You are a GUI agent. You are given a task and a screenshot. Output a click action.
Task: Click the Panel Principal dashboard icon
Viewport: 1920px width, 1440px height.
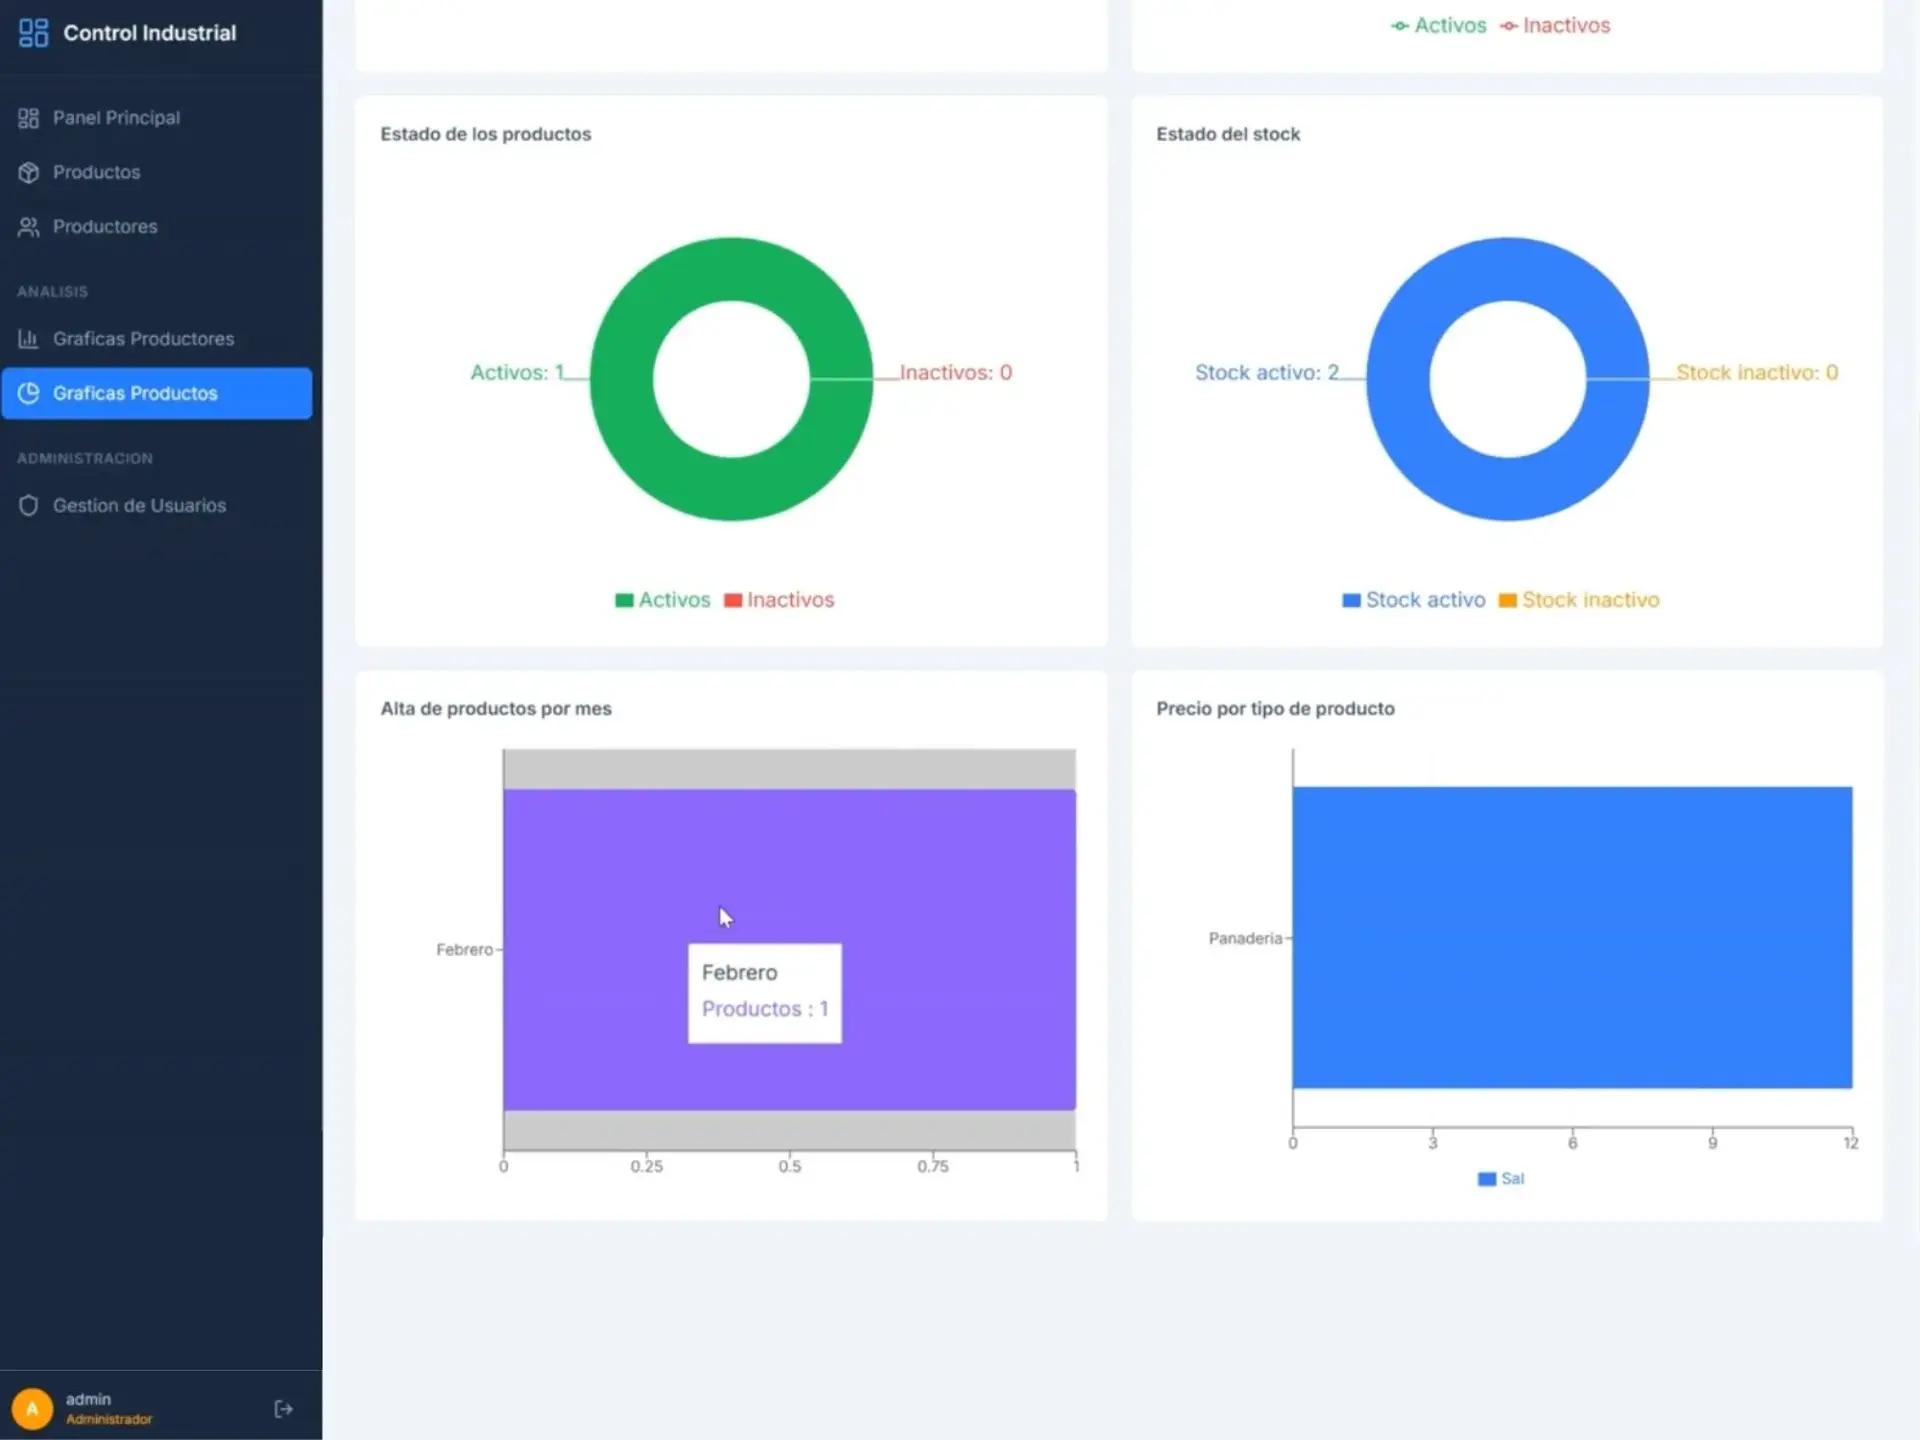click(x=28, y=118)
